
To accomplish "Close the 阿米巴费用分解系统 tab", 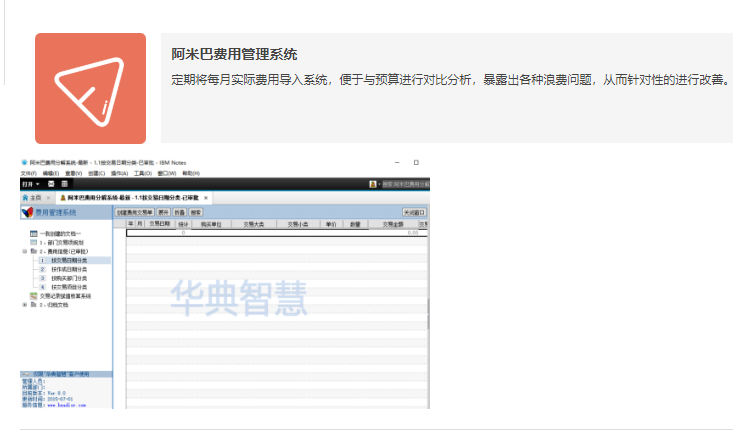I will point(206,198).
